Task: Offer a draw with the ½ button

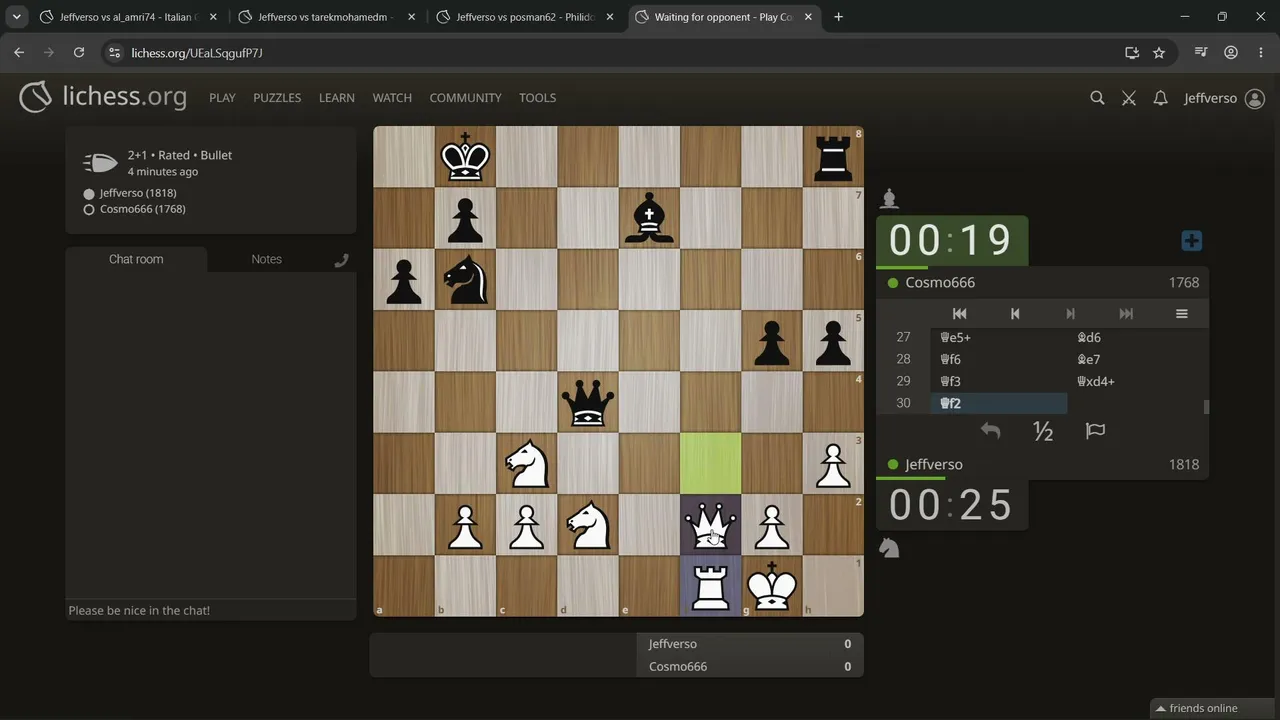Action: click(1043, 431)
